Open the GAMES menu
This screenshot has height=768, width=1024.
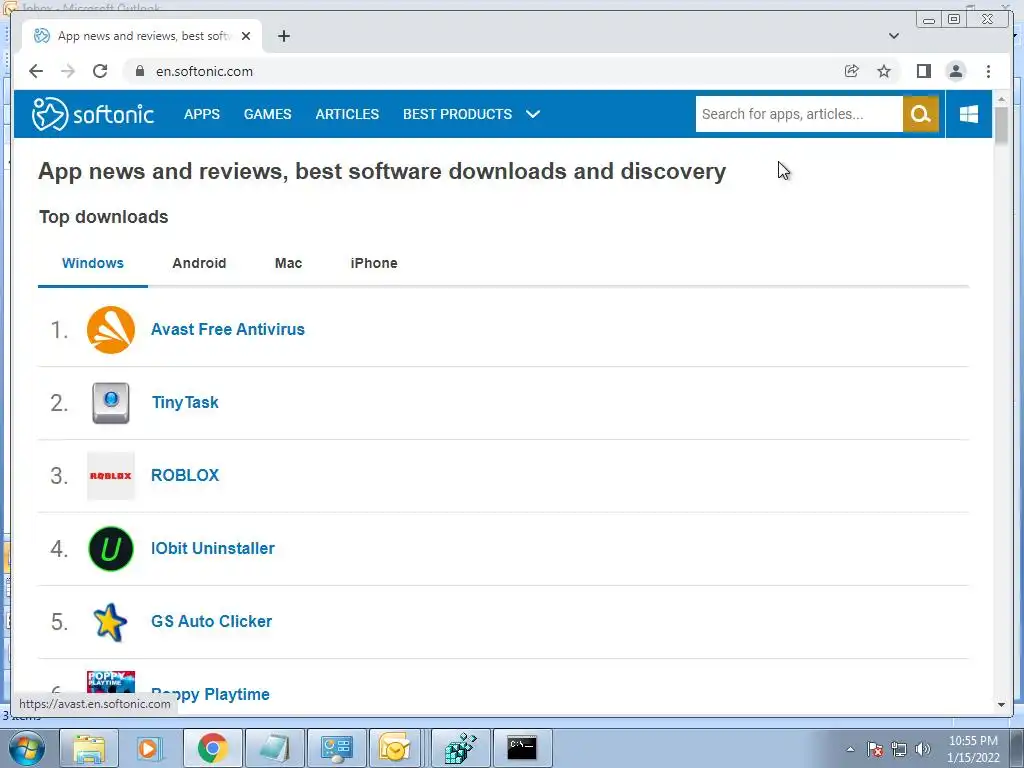click(268, 114)
